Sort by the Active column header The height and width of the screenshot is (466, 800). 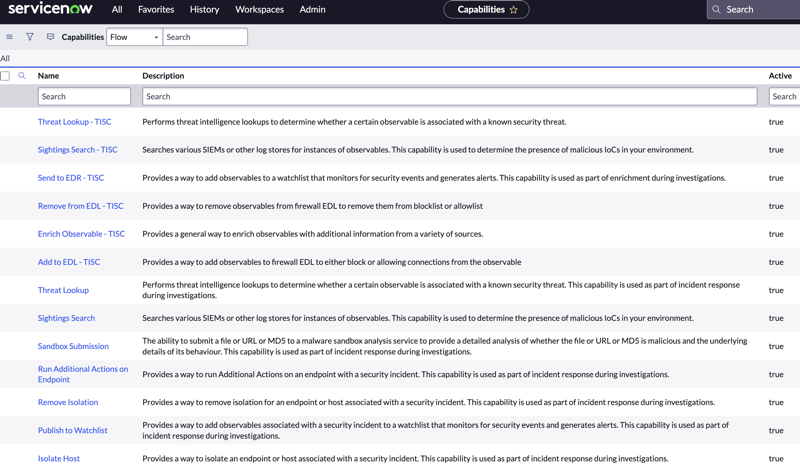point(780,76)
